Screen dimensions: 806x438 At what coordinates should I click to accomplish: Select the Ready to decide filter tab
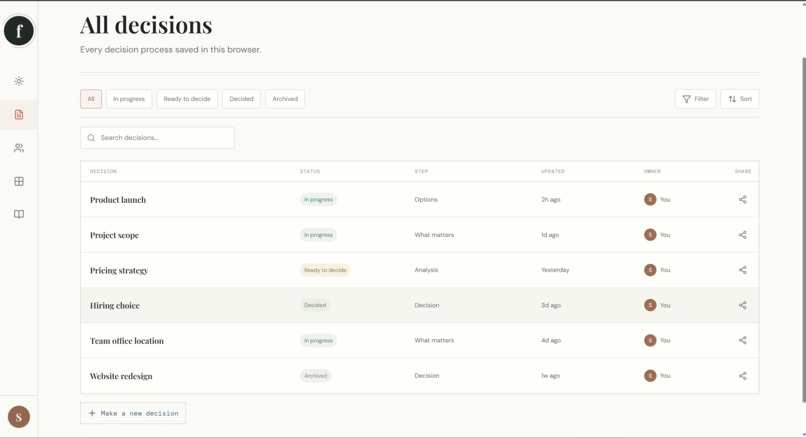click(187, 99)
